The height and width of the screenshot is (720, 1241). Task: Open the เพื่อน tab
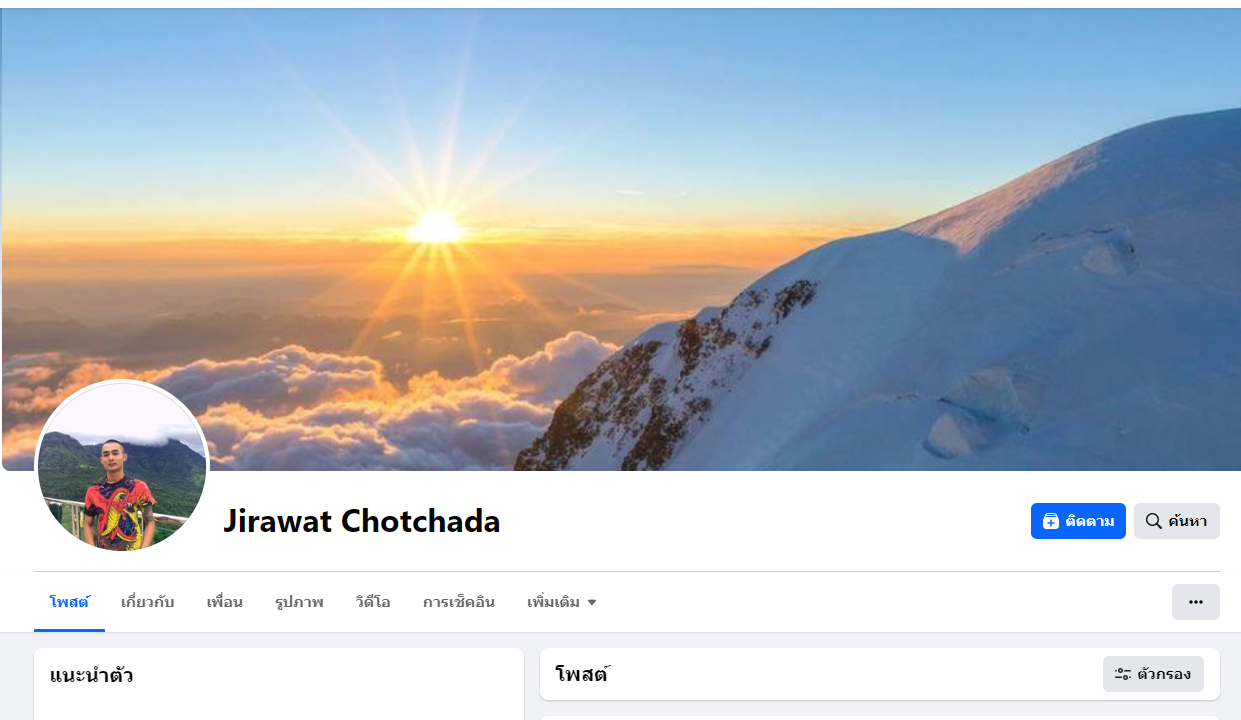pos(224,602)
